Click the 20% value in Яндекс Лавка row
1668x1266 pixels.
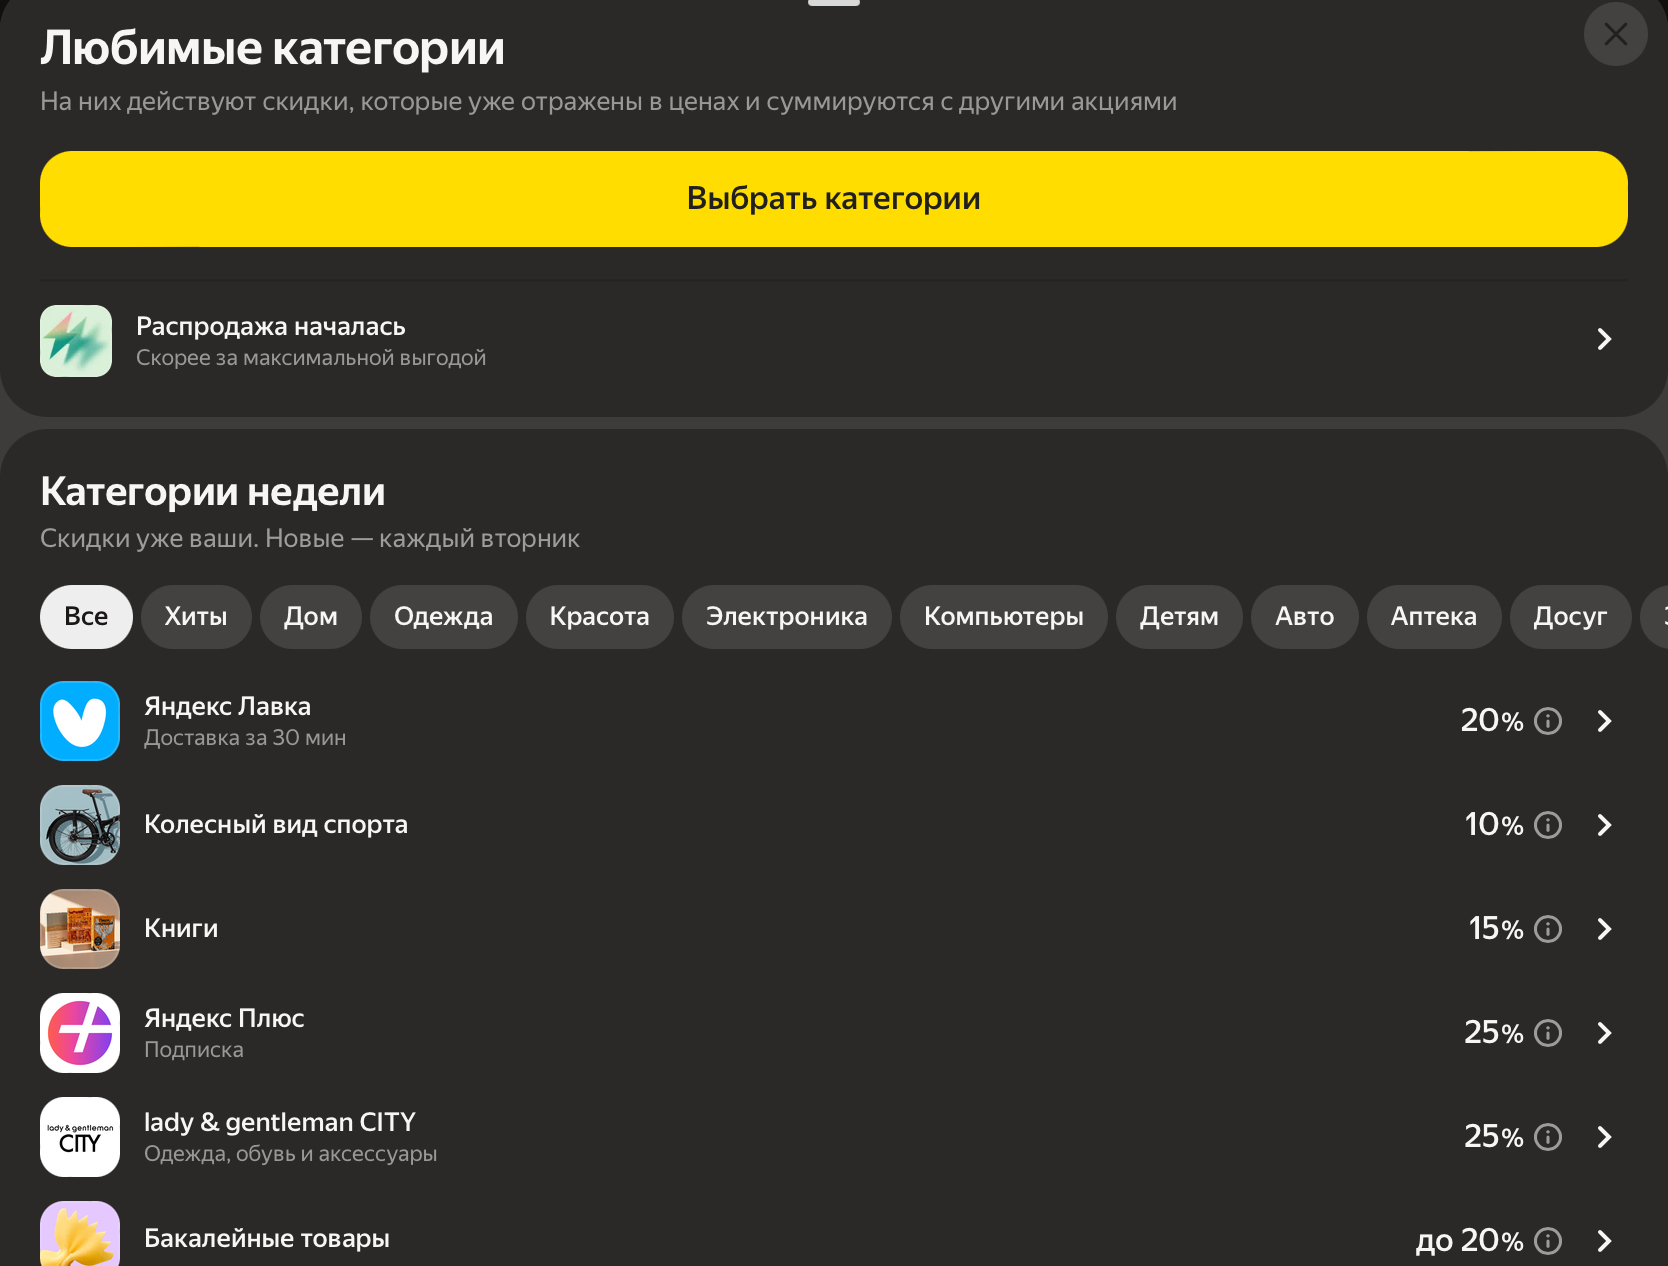pyautogui.click(x=1492, y=721)
